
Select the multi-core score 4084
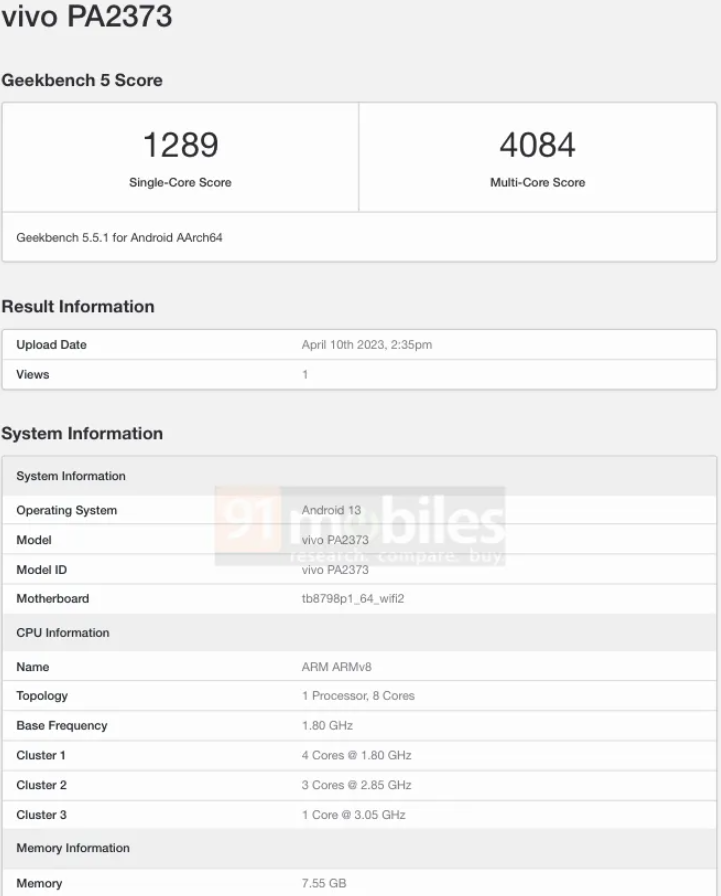537,145
